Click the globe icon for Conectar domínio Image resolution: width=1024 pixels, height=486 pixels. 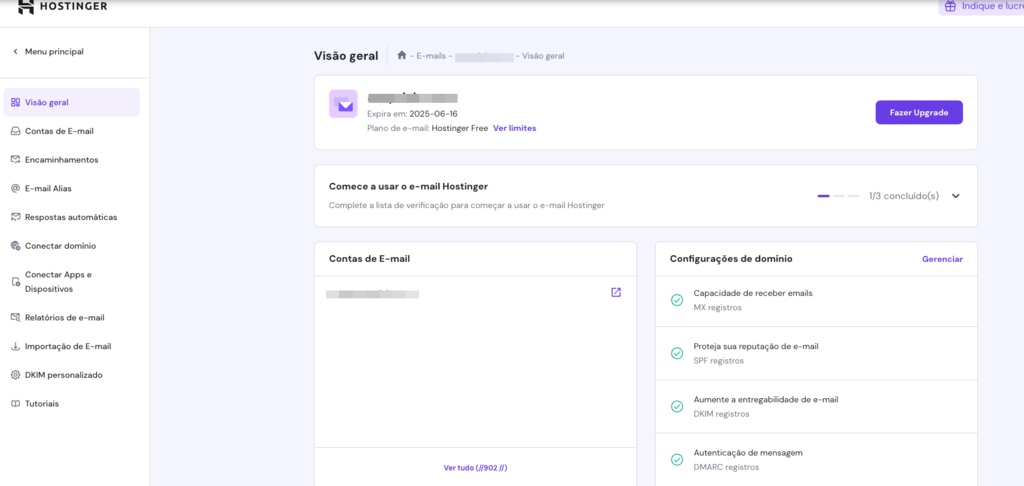16,246
